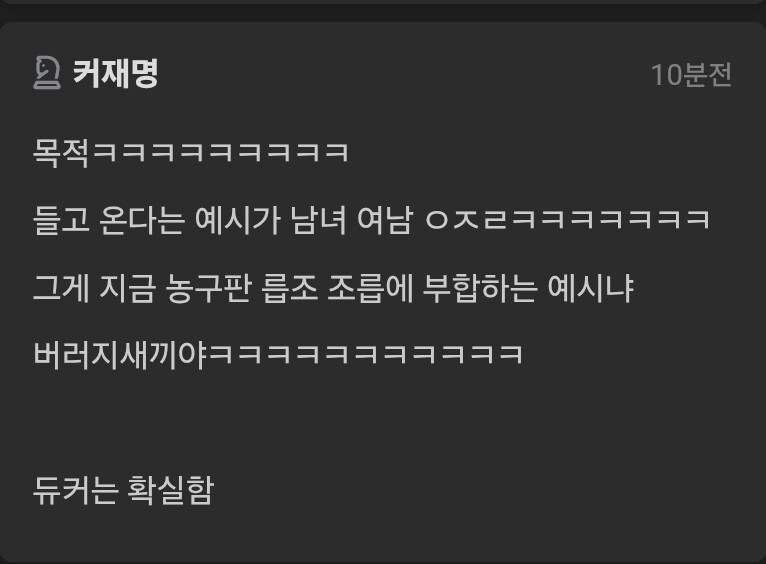Click the ㅋㅋㅋ string after 목적
This screenshot has height=564, width=766.
[220, 152]
